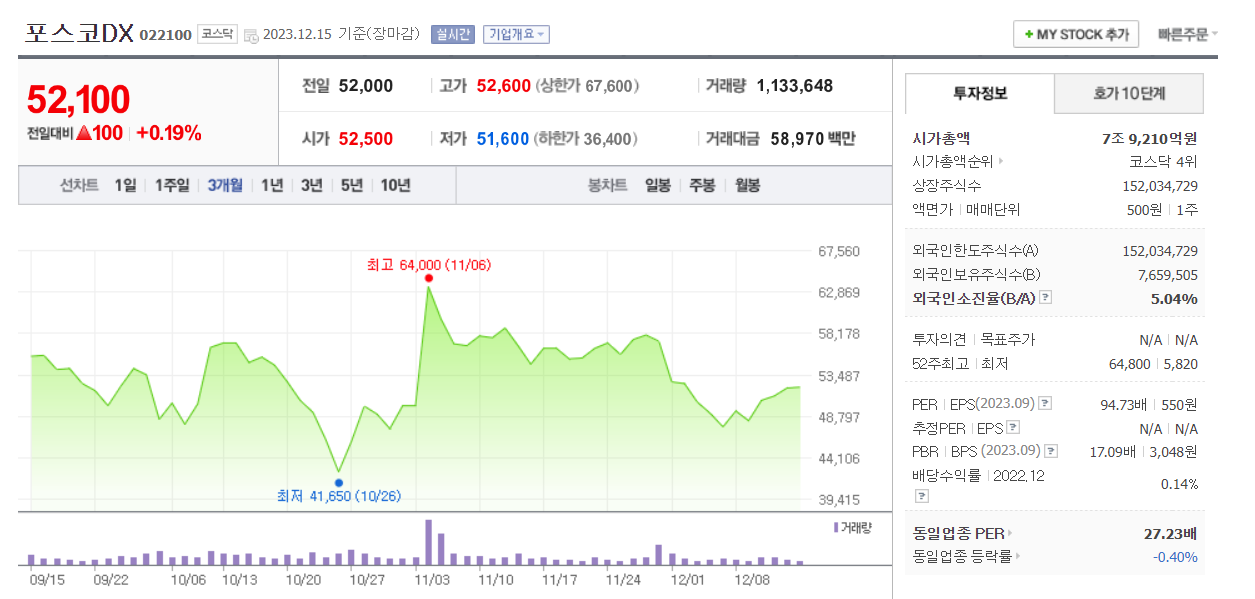Show the 일봉 candlestick chart

tap(658, 185)
